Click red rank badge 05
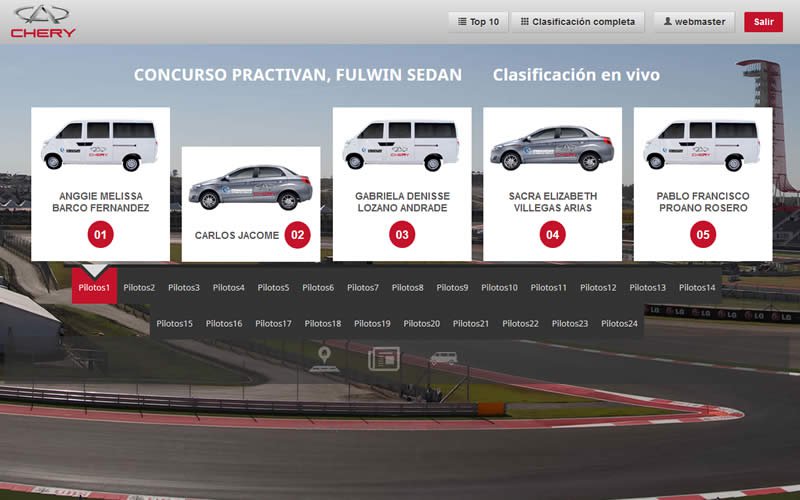Screen dimensions: 800x500 click(703, 235)
